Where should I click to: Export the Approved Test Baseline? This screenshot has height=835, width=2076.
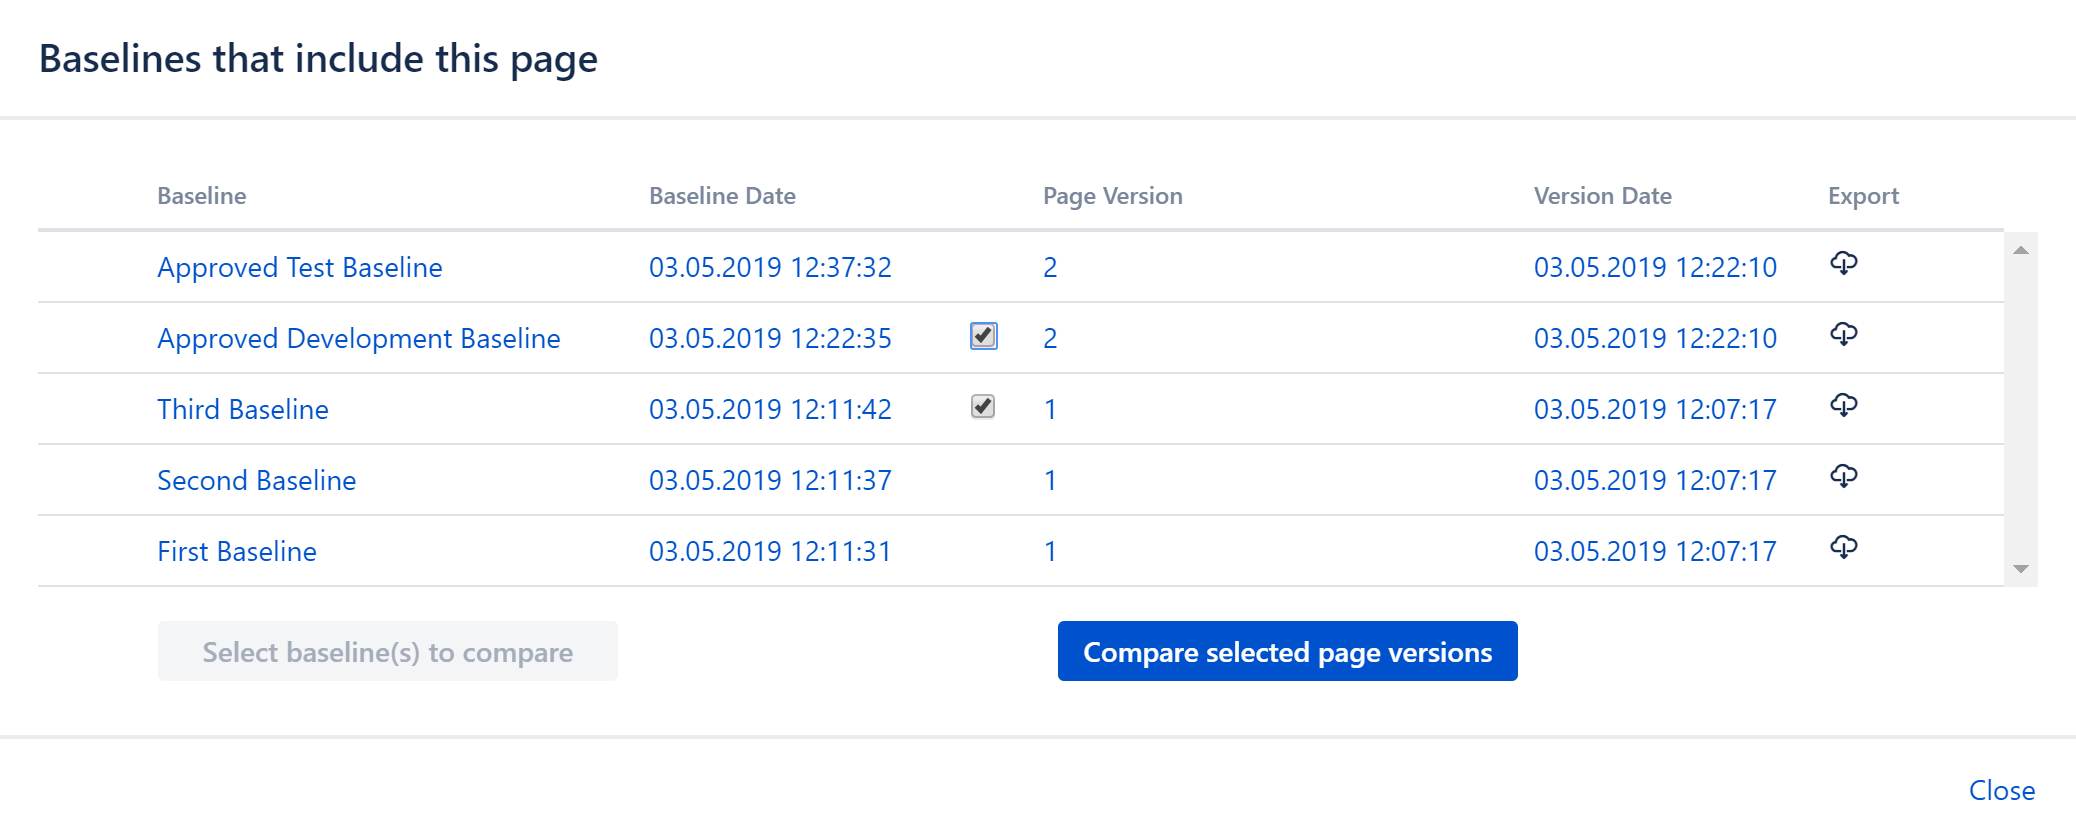tap(1843, 264)
